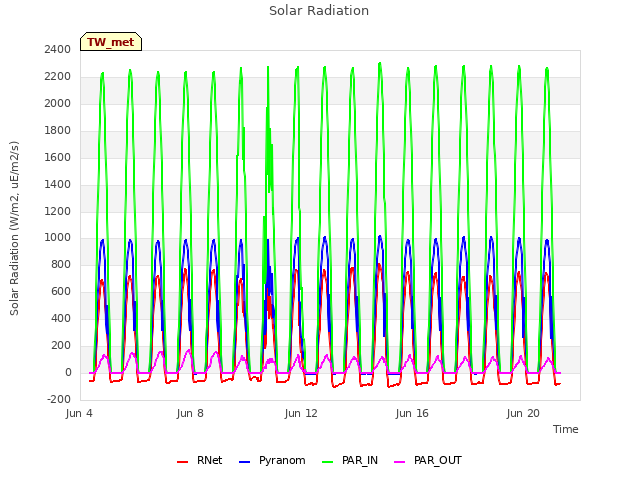This screenshot has width=640, height=480.
Task: Toggle the PAR_IN legend entry
Action: (x=350, y=460)
